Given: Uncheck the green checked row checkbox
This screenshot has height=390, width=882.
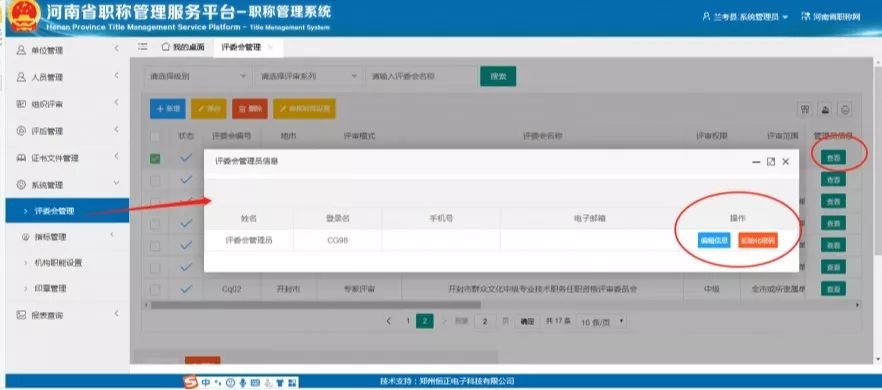Looking at the screenshot, I should pos(155,159).
